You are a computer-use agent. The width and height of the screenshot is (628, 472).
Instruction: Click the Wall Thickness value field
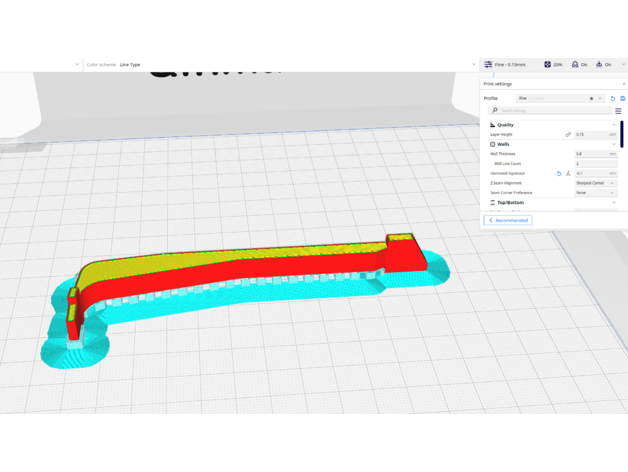coord(595,154)
